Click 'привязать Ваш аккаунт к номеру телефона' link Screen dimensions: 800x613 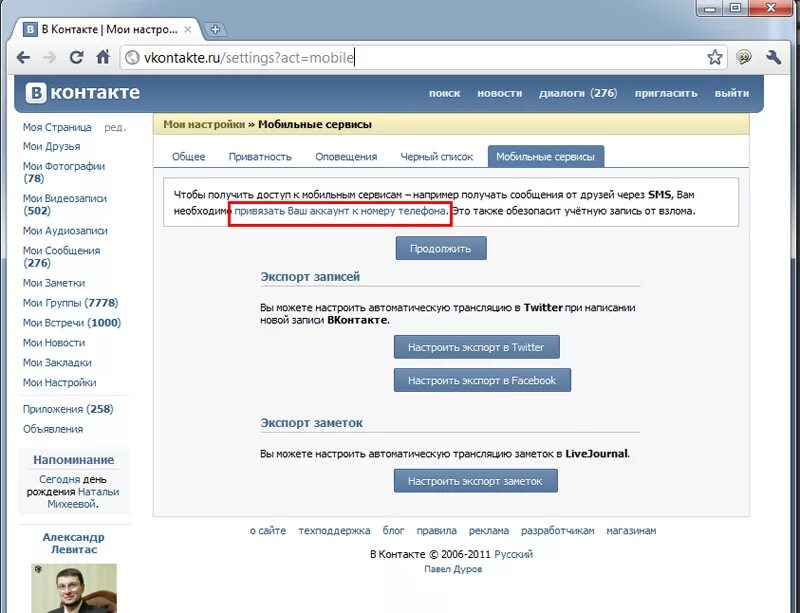[x=340, y=211]
